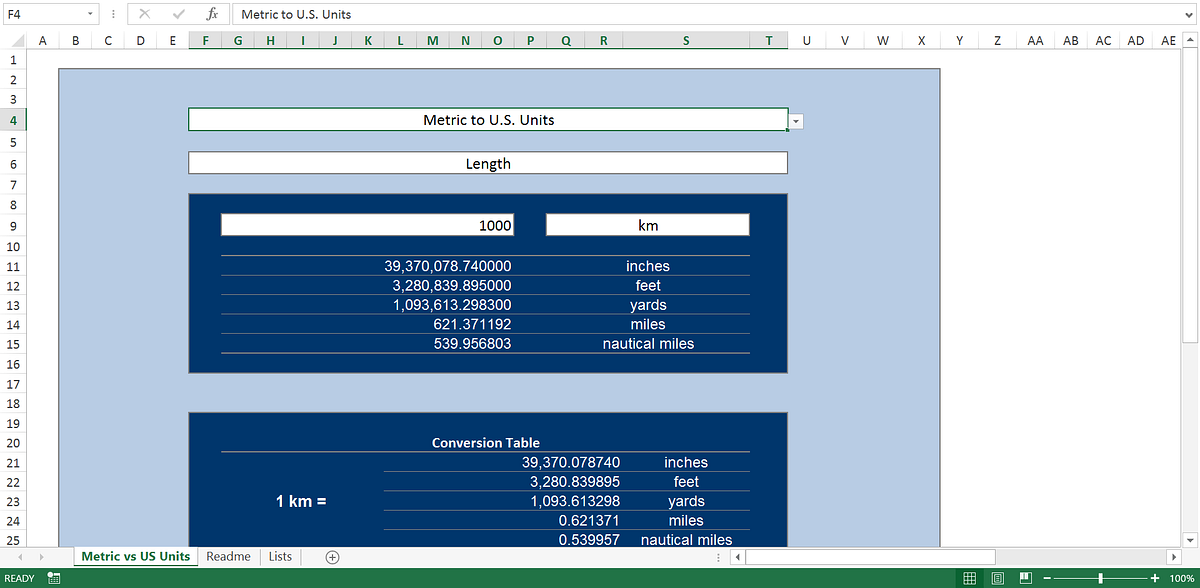This screenshot has width=1200, height=588.
Task: Switch to Page Break Preview icon
Action: click(1025, 578)
